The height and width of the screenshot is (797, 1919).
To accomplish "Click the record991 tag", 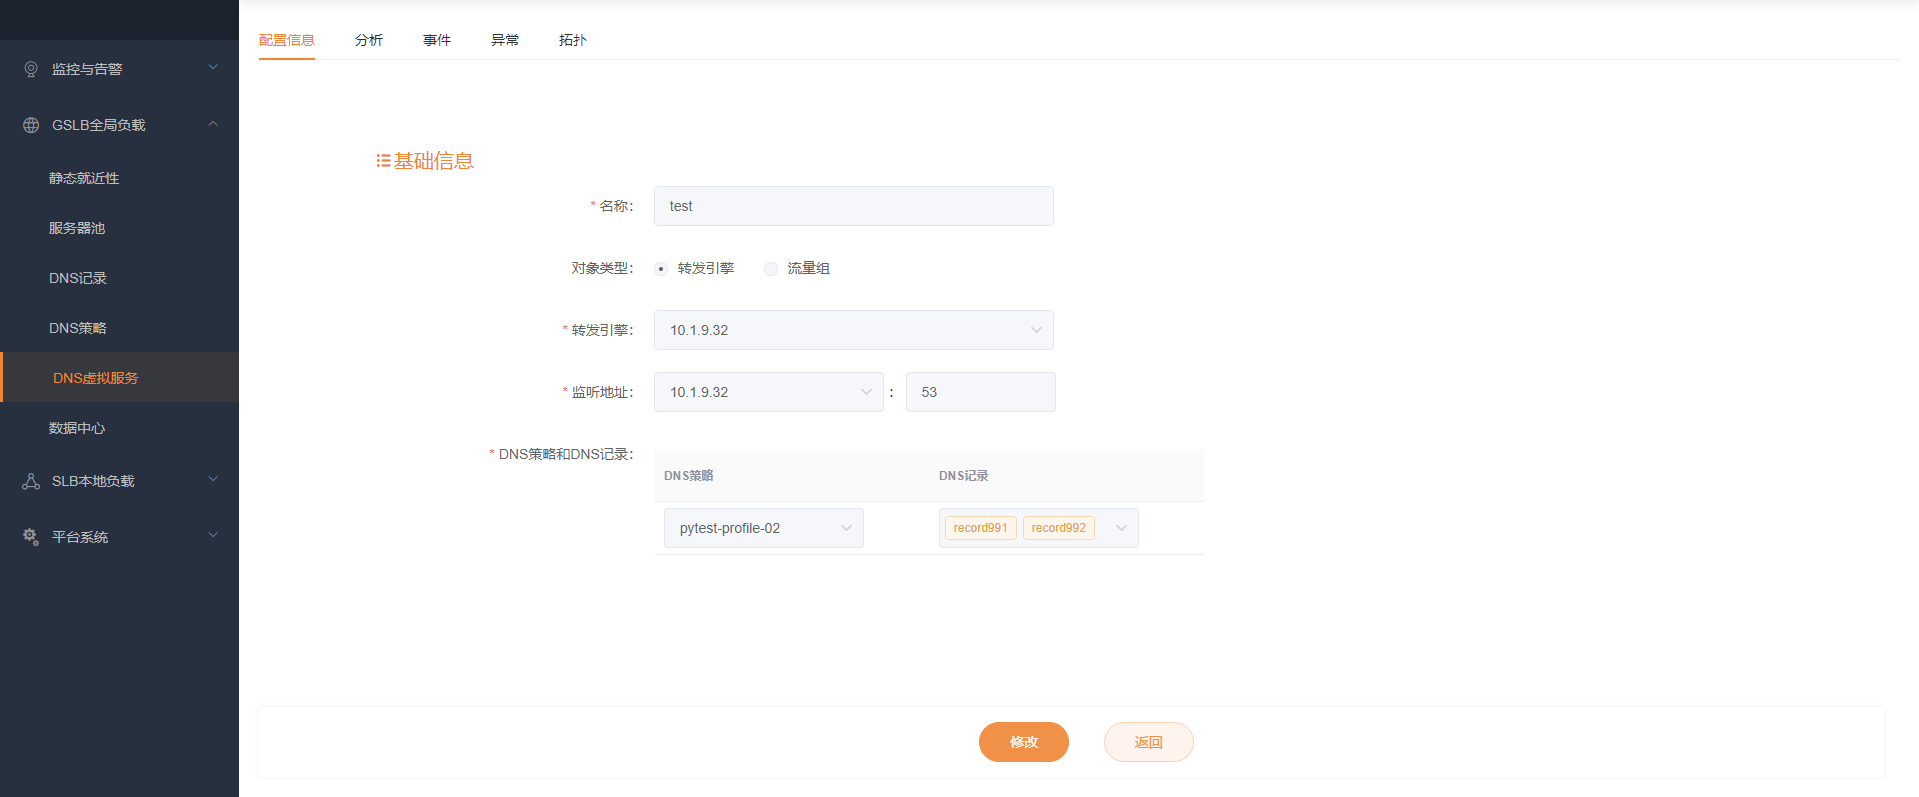I will [x=981, y=528].
